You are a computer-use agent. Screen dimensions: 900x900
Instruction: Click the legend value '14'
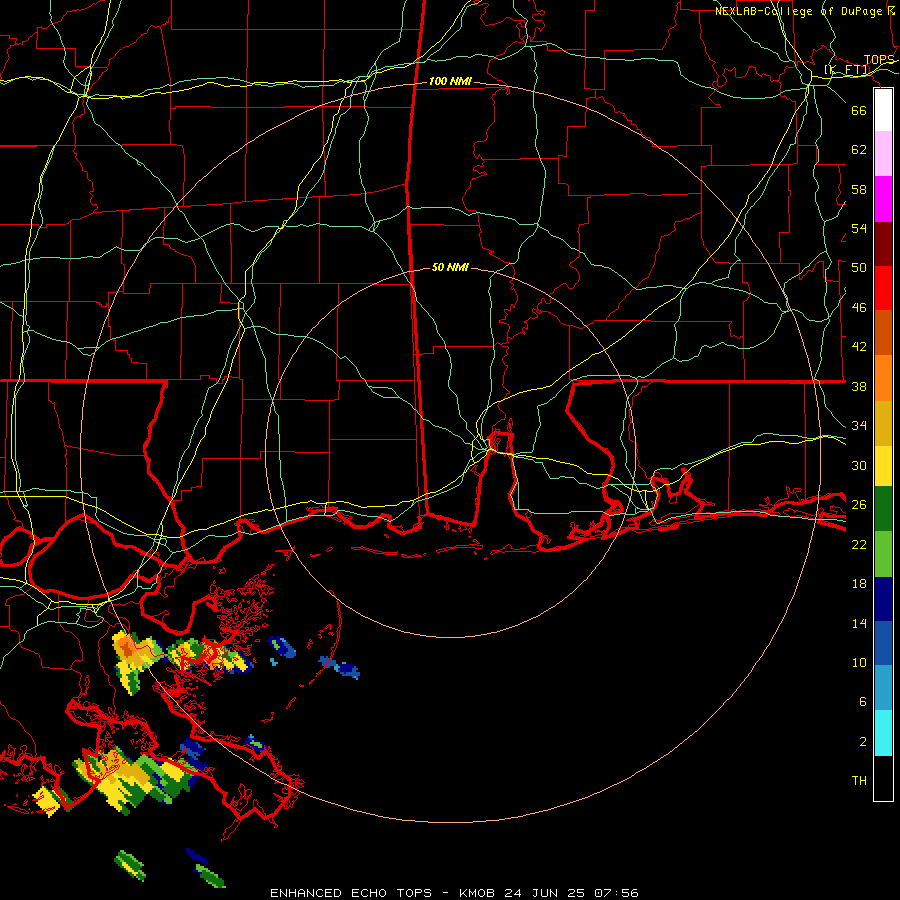pyautogui.click(x=859, y=623)
